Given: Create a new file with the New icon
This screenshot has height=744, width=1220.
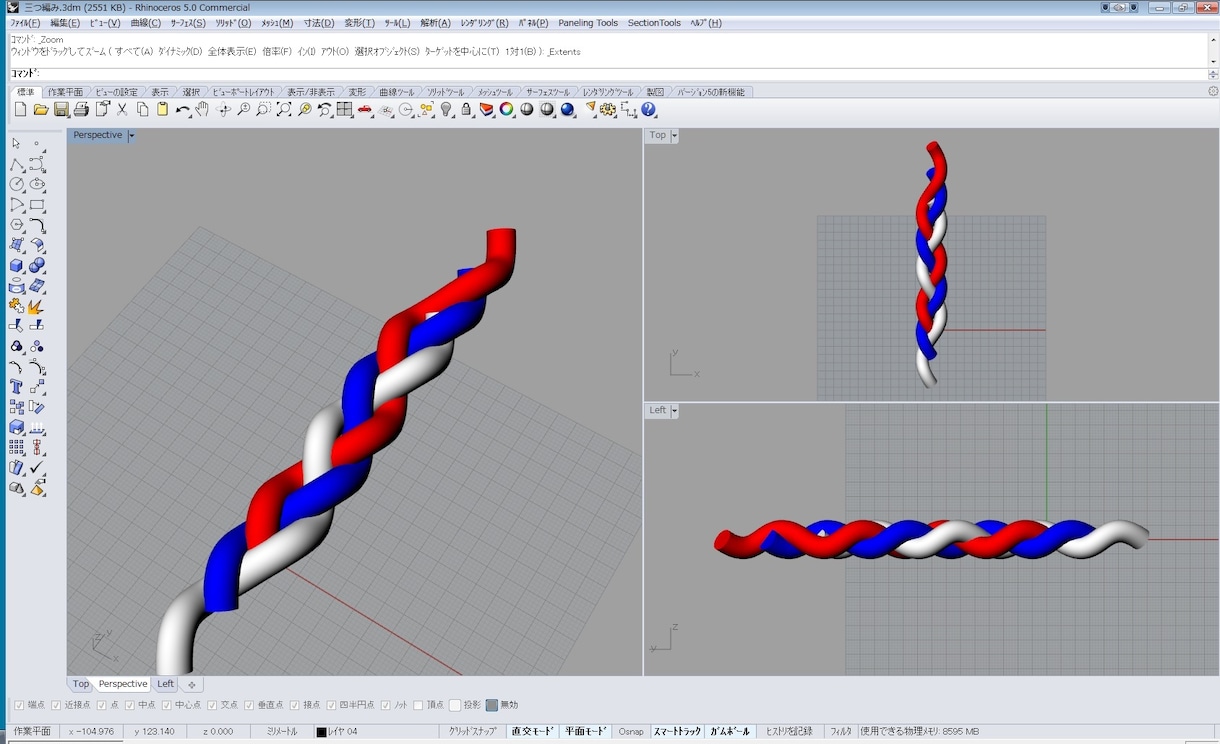Looking at the screenshot, I should 20,110.
